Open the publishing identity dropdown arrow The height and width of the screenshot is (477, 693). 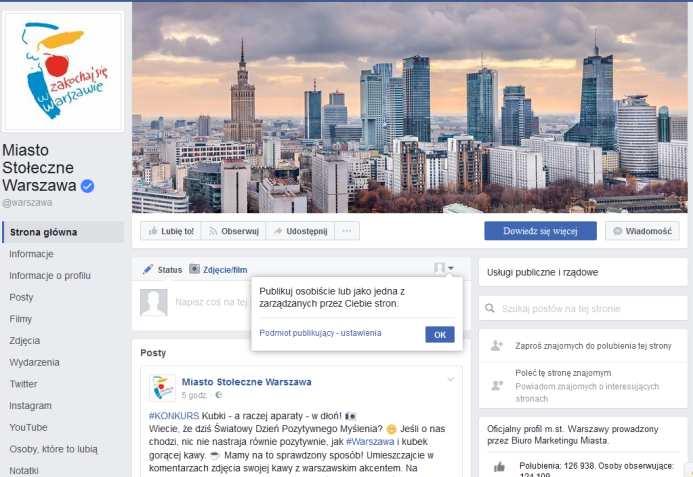(x=450, y=268)
